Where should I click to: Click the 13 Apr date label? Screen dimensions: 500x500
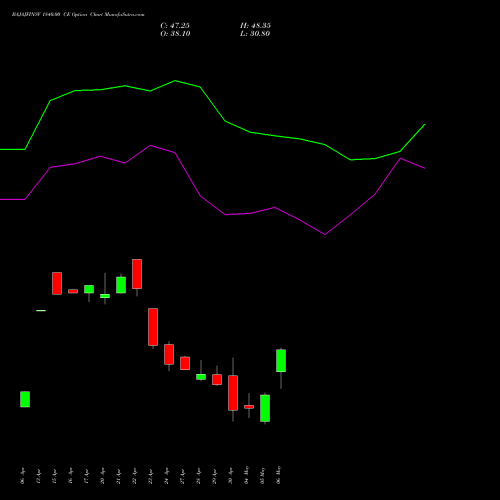[39, 476]
